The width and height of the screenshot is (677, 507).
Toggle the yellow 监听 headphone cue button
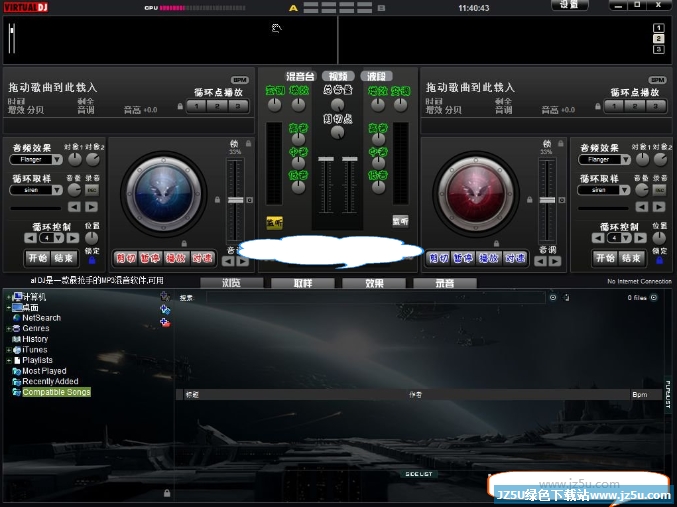(274, 222)
